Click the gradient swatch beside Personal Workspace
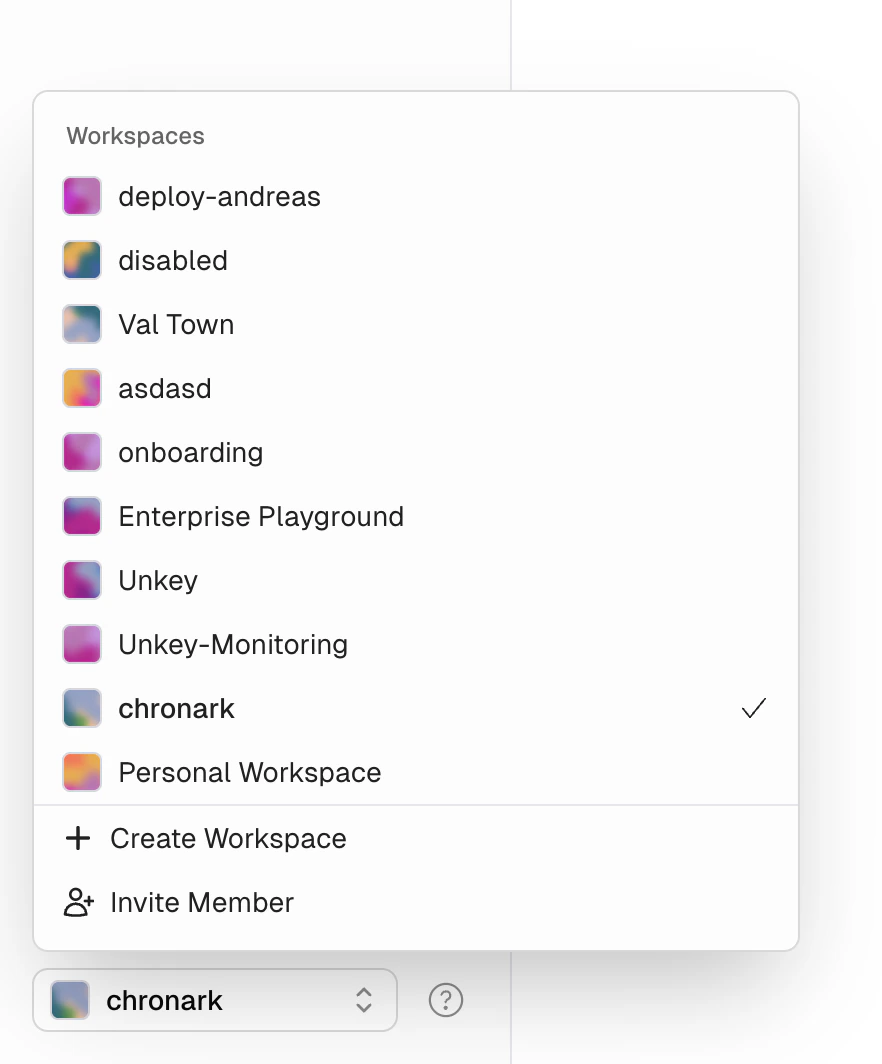882x1064 pixels. (81, 772)
